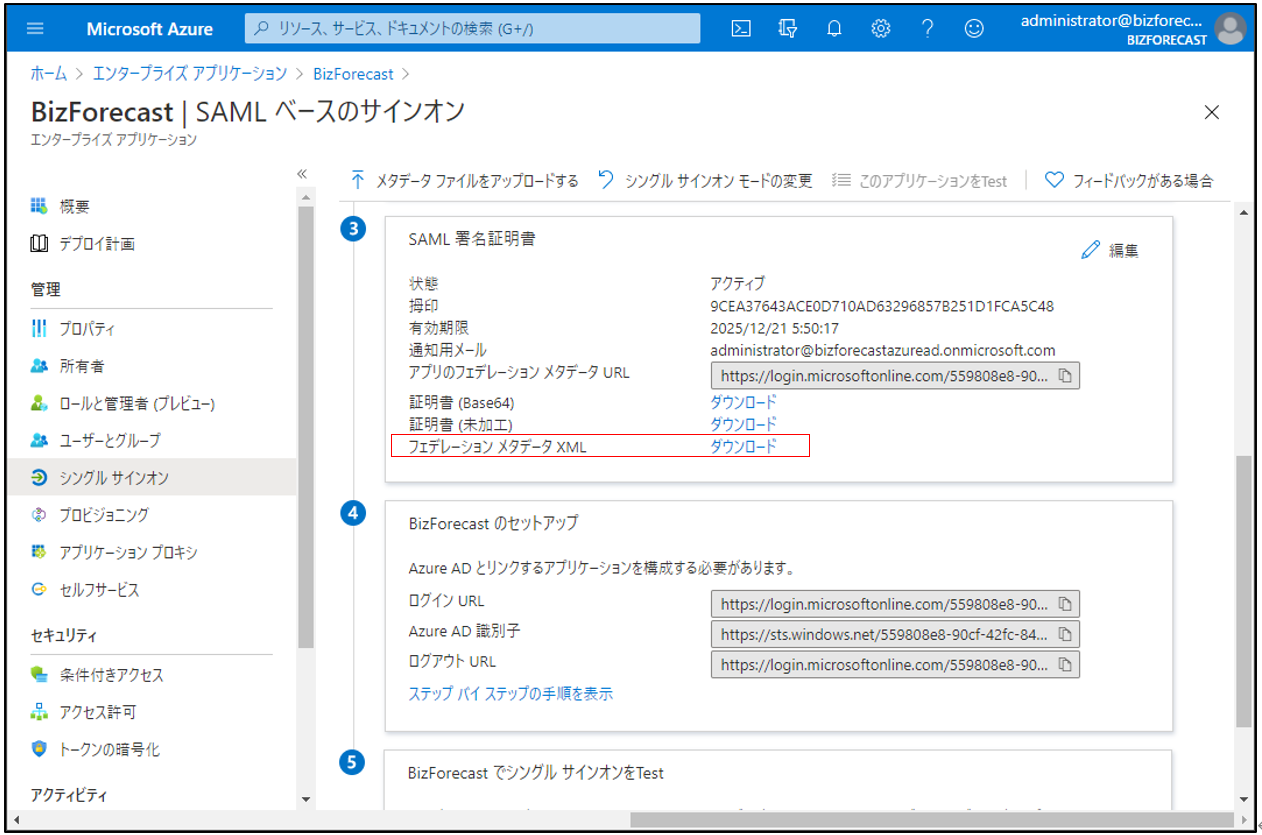The image size is (1262, 835).
Task: Click the help question mark icon
Action: click(927, 29)
